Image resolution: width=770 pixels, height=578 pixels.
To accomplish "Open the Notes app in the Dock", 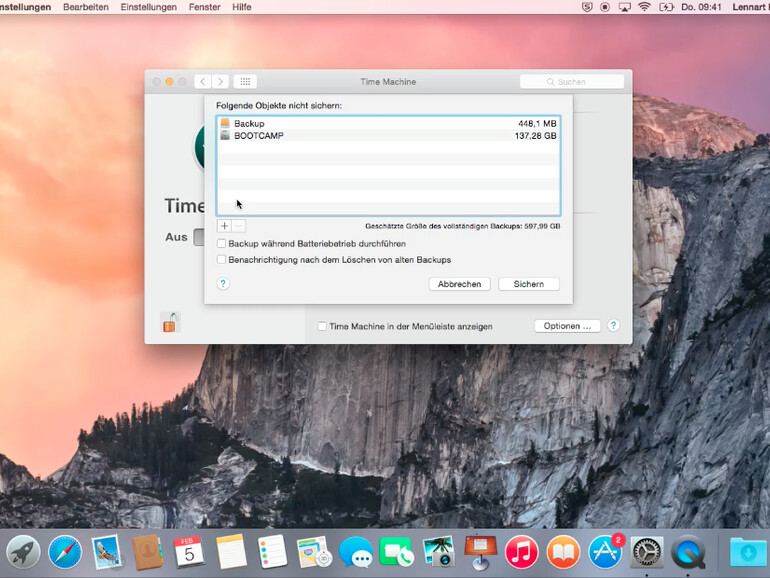I will [231, 552].
